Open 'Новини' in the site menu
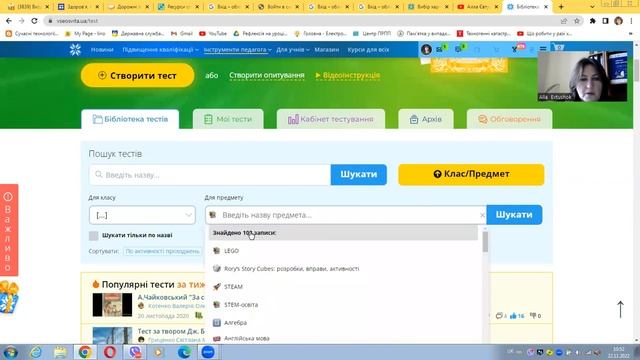 coord(102,50)
